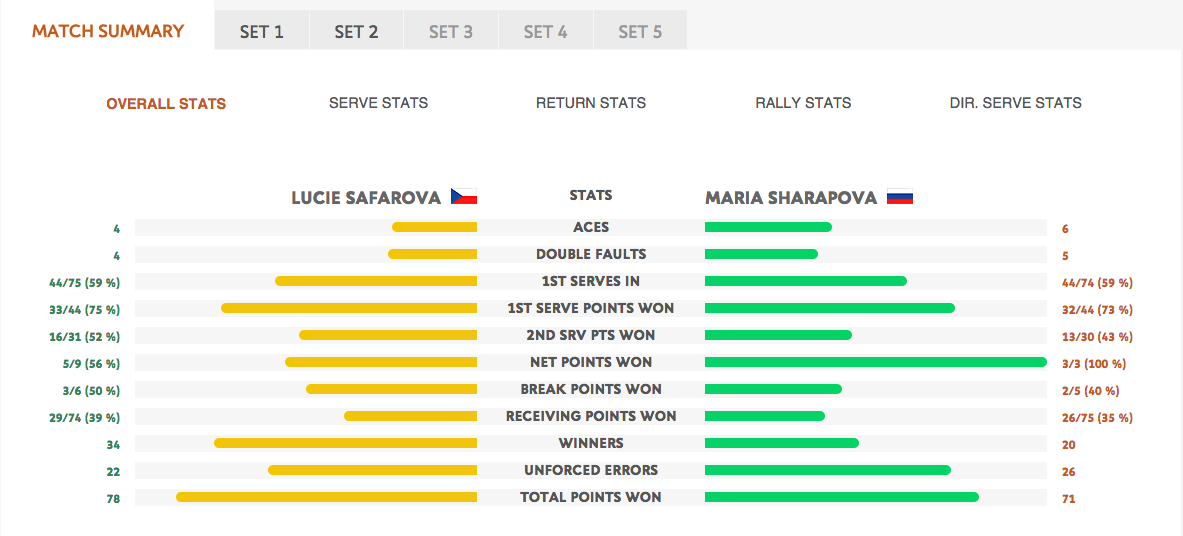Click the Maria Sharapova player name
The width and height of the screenshot is (1183, 536).
point(791,198)
